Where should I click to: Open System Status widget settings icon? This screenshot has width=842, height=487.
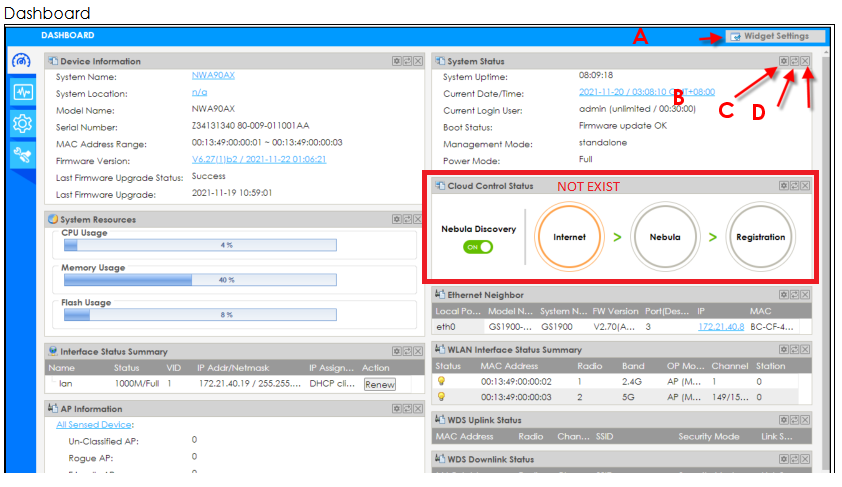(x=784, y=61)
